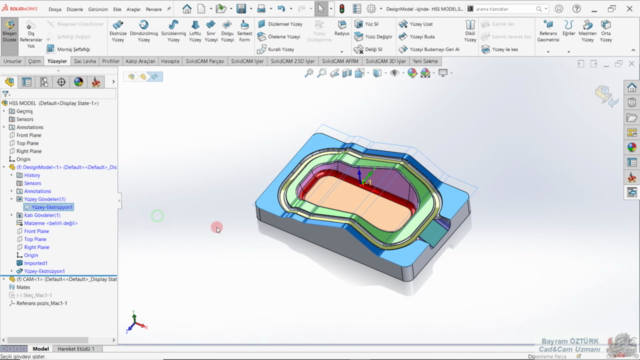This screenshot has width=640, height=360.
Task: Switch to the Sac Levha ribbon tab
Action: (x=85, y=61)
